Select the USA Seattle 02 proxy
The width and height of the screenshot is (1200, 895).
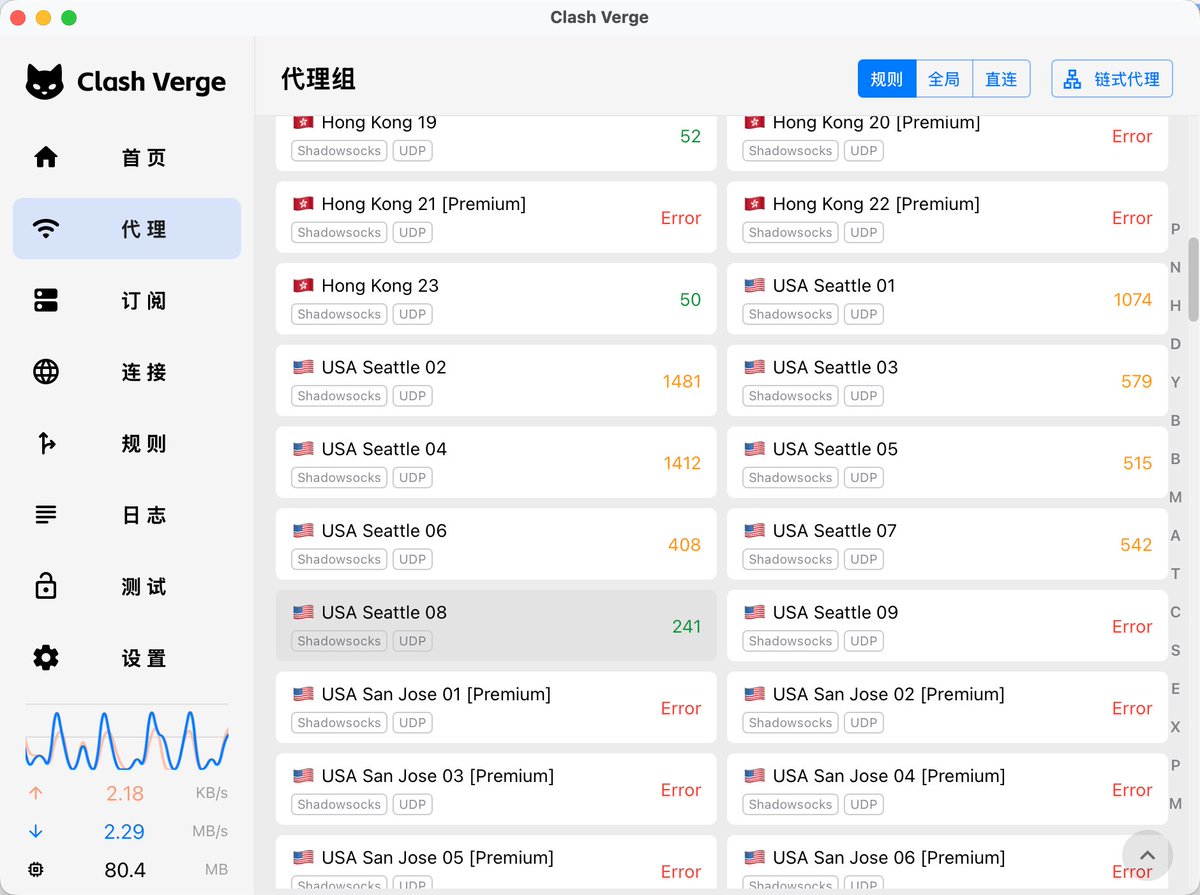pos(496,381)
